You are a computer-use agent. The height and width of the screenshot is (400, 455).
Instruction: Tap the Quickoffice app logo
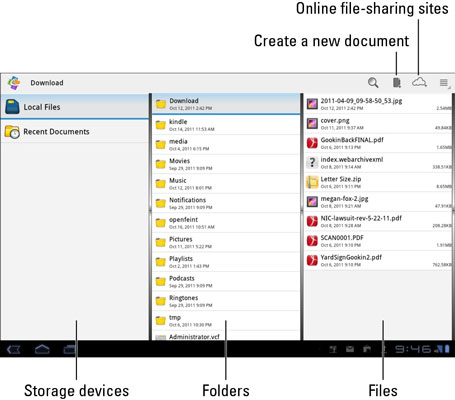pos(14,83)
